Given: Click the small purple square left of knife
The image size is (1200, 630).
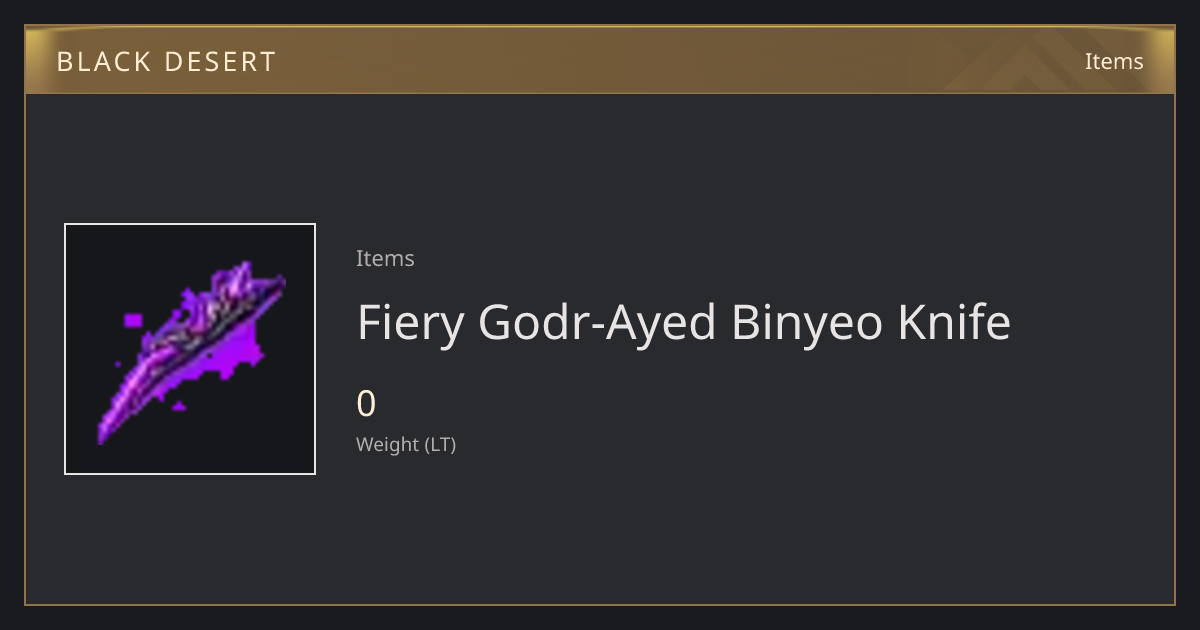Looking at the screenshot, I should 133,320.
